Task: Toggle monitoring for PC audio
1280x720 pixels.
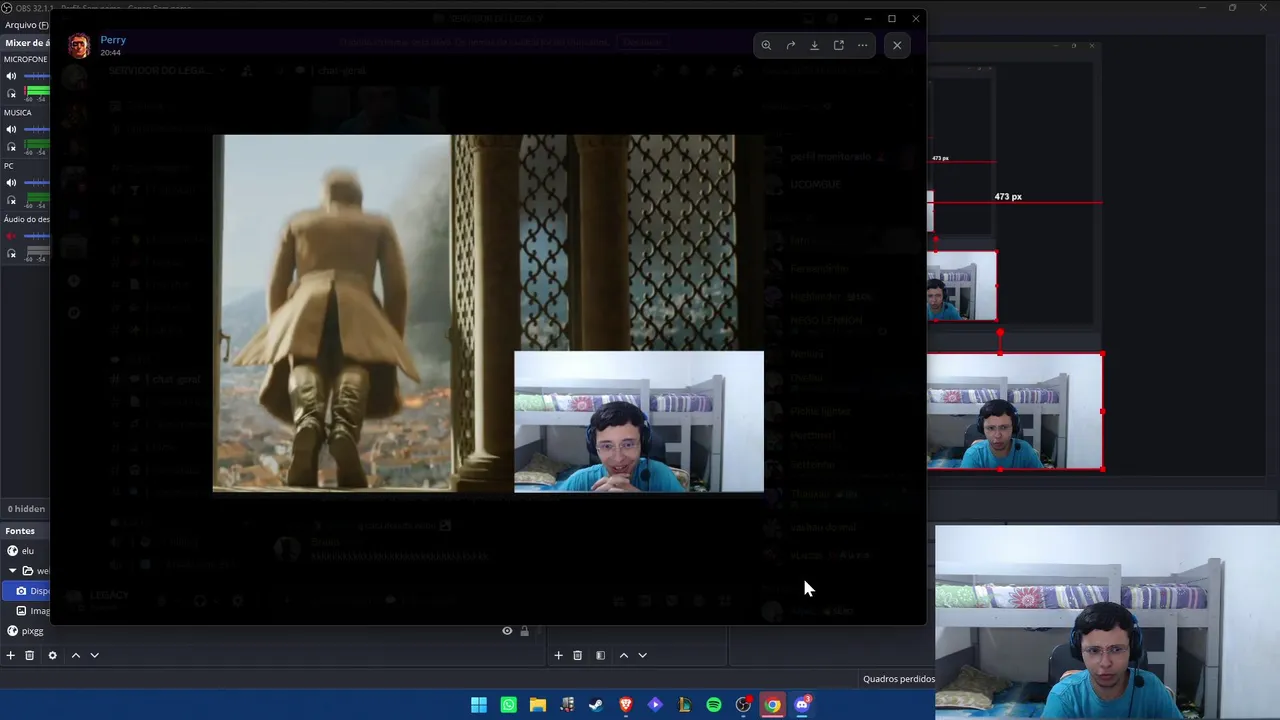Action: [12, 200]
